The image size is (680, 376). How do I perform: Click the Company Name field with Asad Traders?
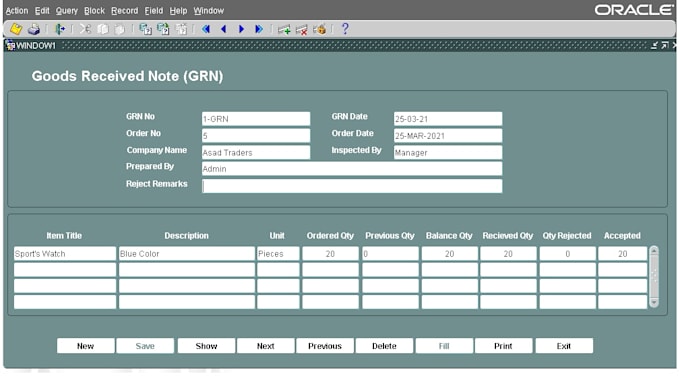click(x=256, y=152)
